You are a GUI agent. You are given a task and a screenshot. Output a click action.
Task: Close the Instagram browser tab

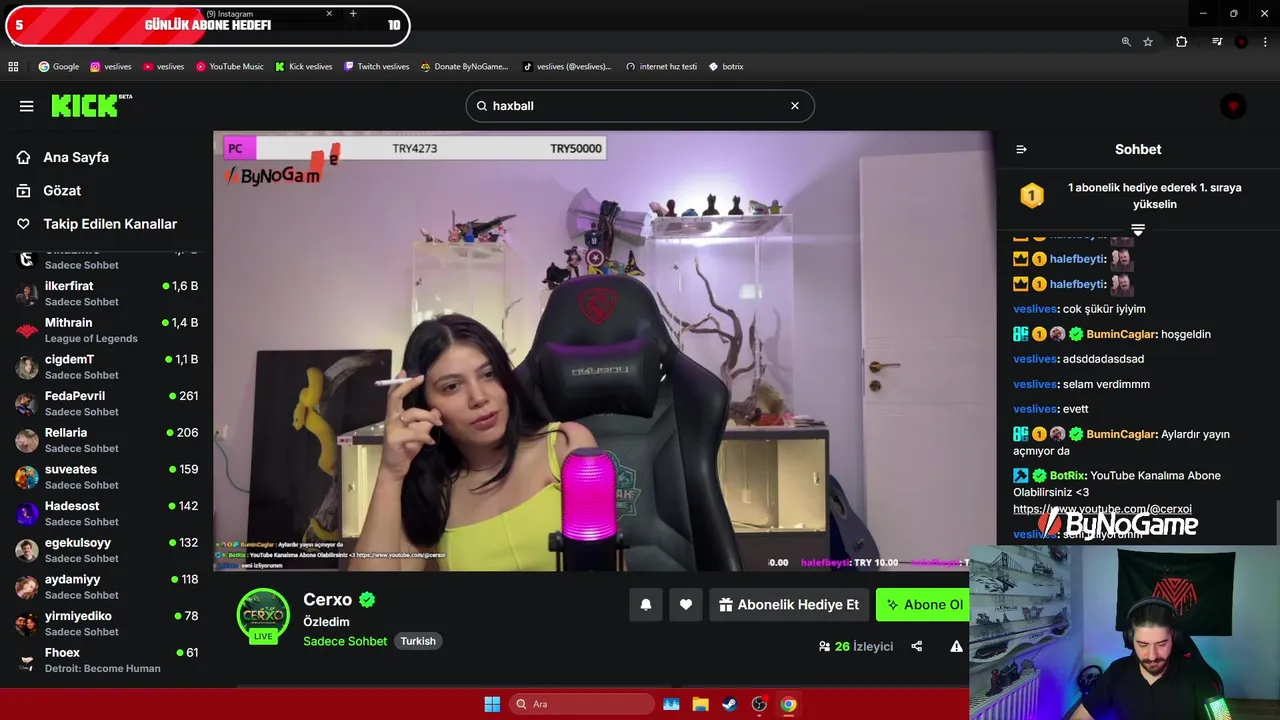329,14
